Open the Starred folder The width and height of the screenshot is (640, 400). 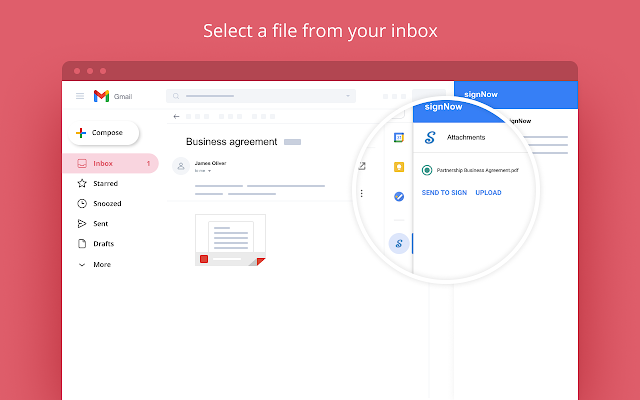(x=98, y=183)
